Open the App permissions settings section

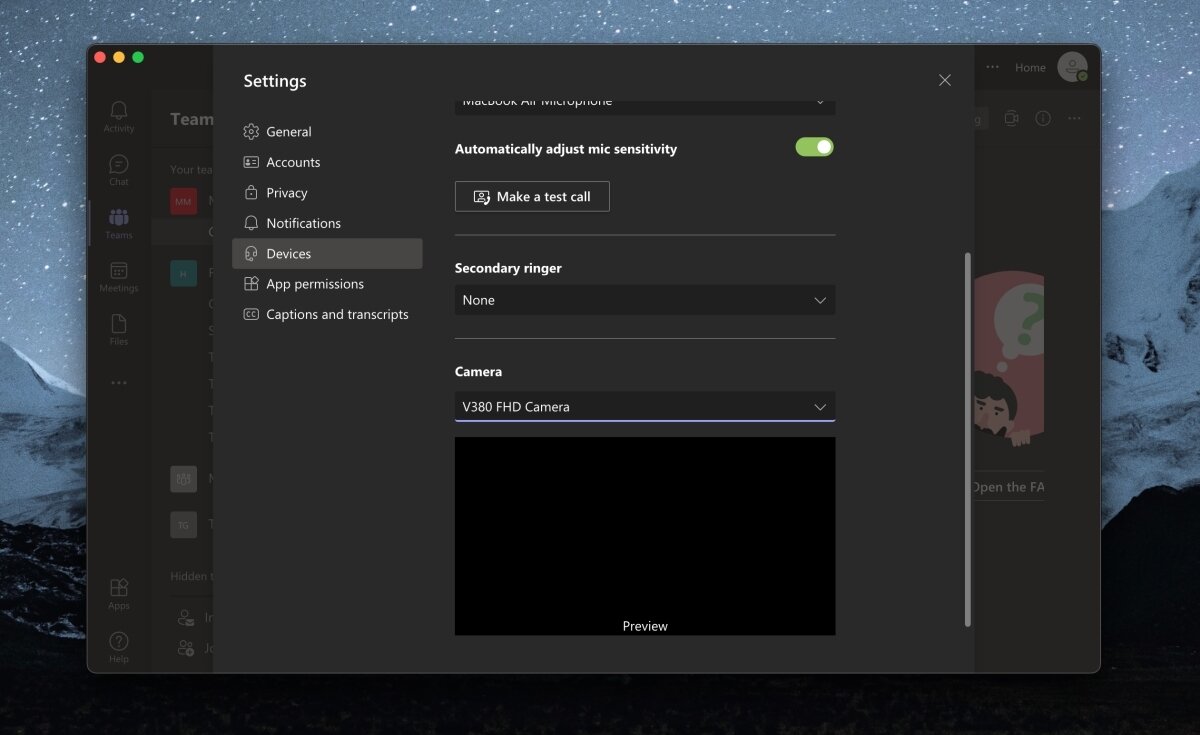point(314,283)
